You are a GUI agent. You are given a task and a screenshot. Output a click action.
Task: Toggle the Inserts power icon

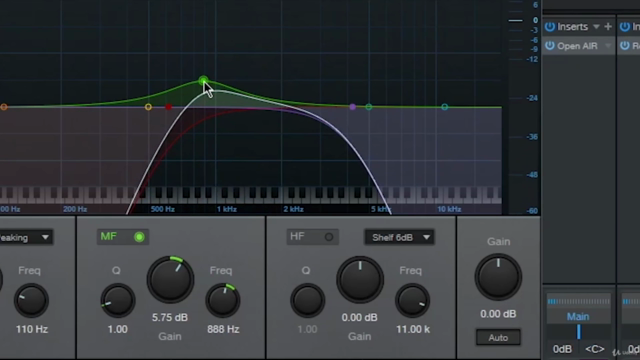coord(550,27)
